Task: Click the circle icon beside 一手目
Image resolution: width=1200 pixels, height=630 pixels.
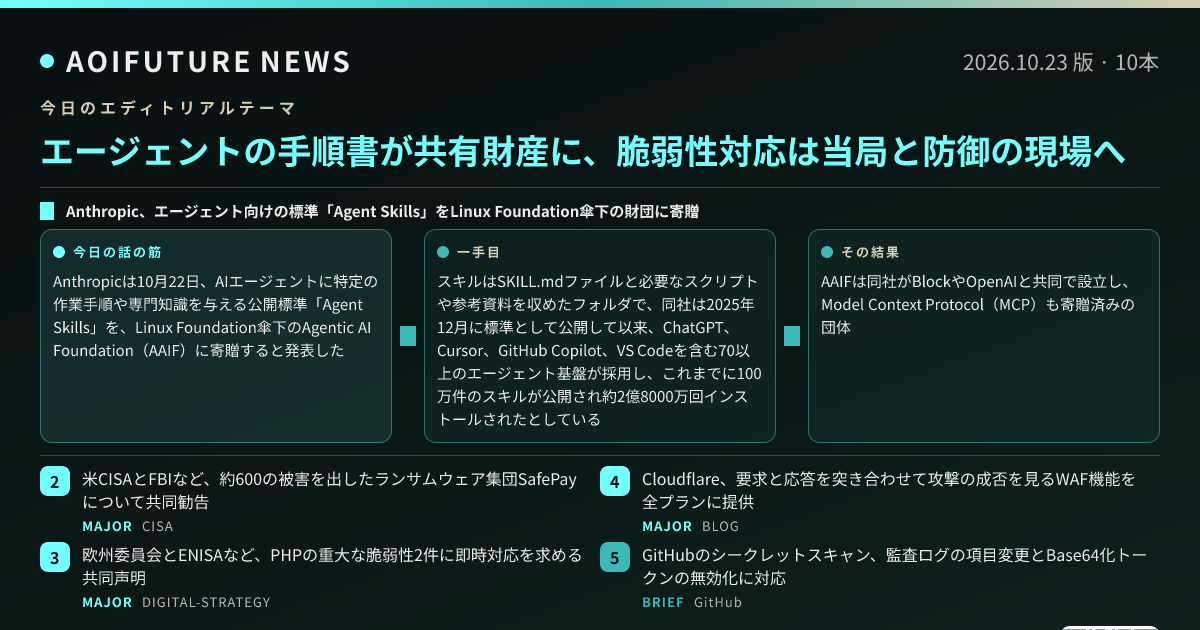Action: point(443,252)
